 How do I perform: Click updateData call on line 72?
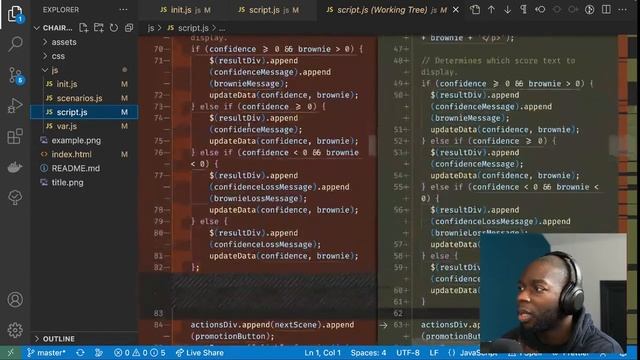point(284,95)
